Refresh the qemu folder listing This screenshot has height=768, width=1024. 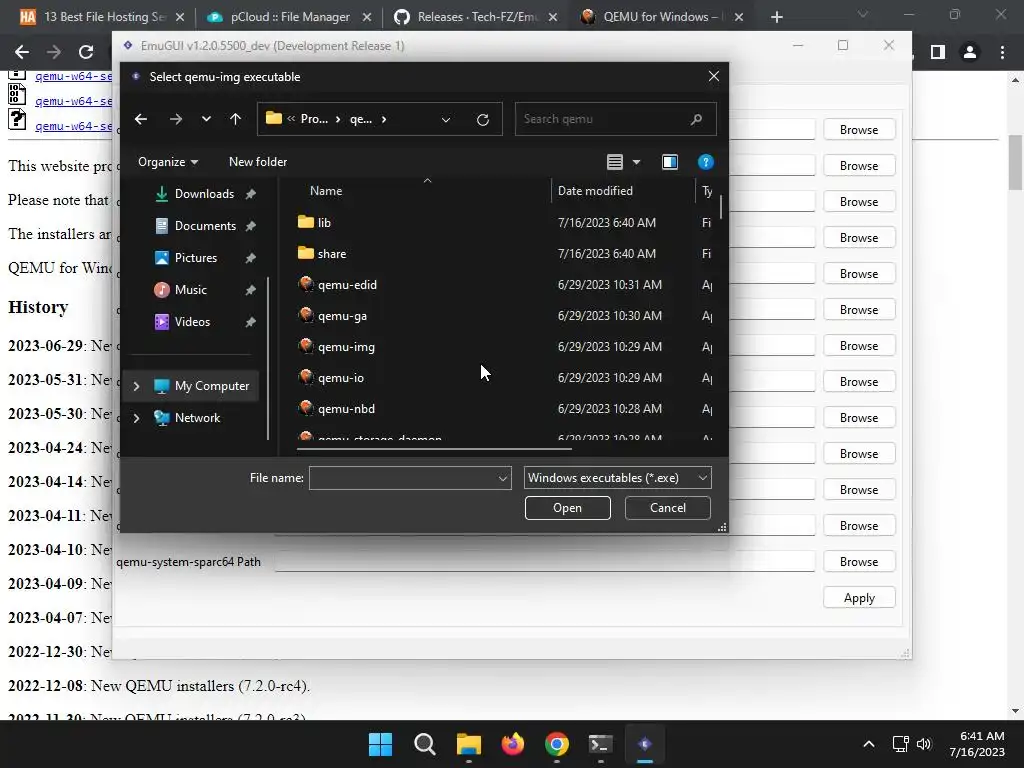483,120
